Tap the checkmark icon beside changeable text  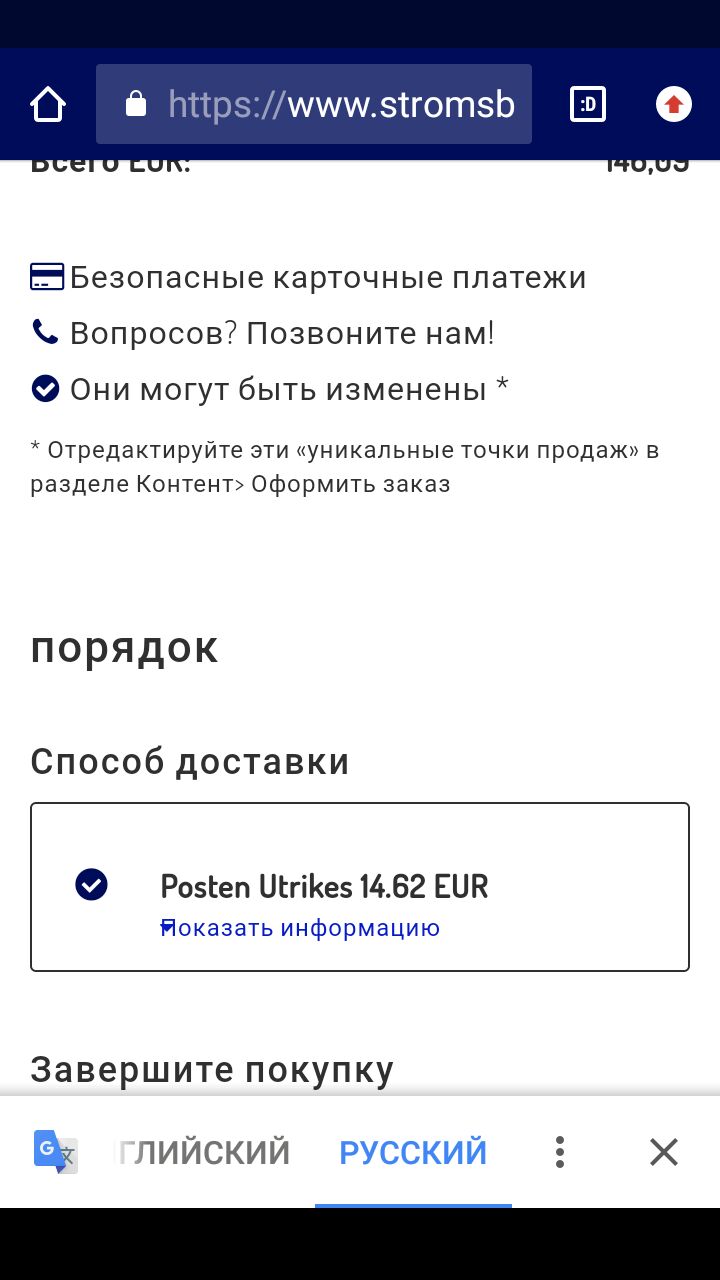46,388
